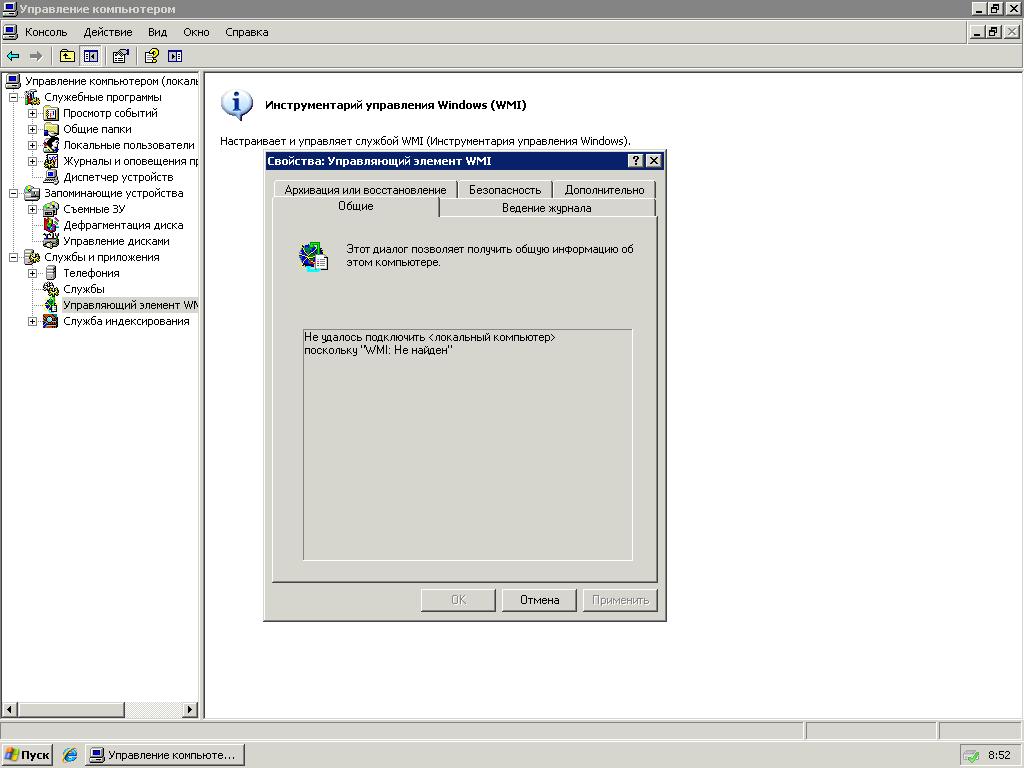Switch to the Безопасность tab
Image resolution: width=1024 pixels, height=768 pixels.
coord(505,190)
